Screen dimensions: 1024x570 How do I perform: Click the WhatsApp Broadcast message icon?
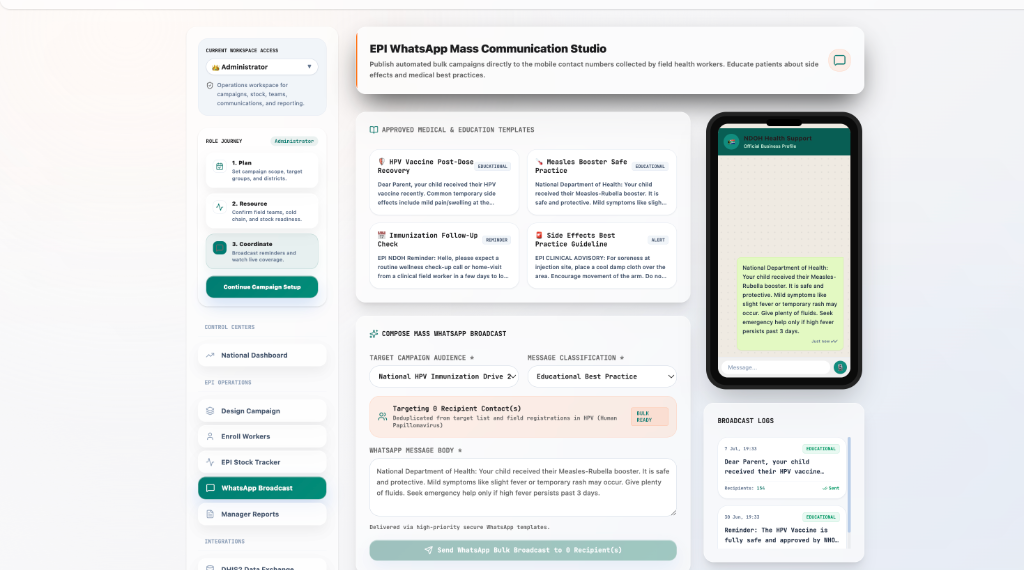pyautogui.click(x=210, y=488)
